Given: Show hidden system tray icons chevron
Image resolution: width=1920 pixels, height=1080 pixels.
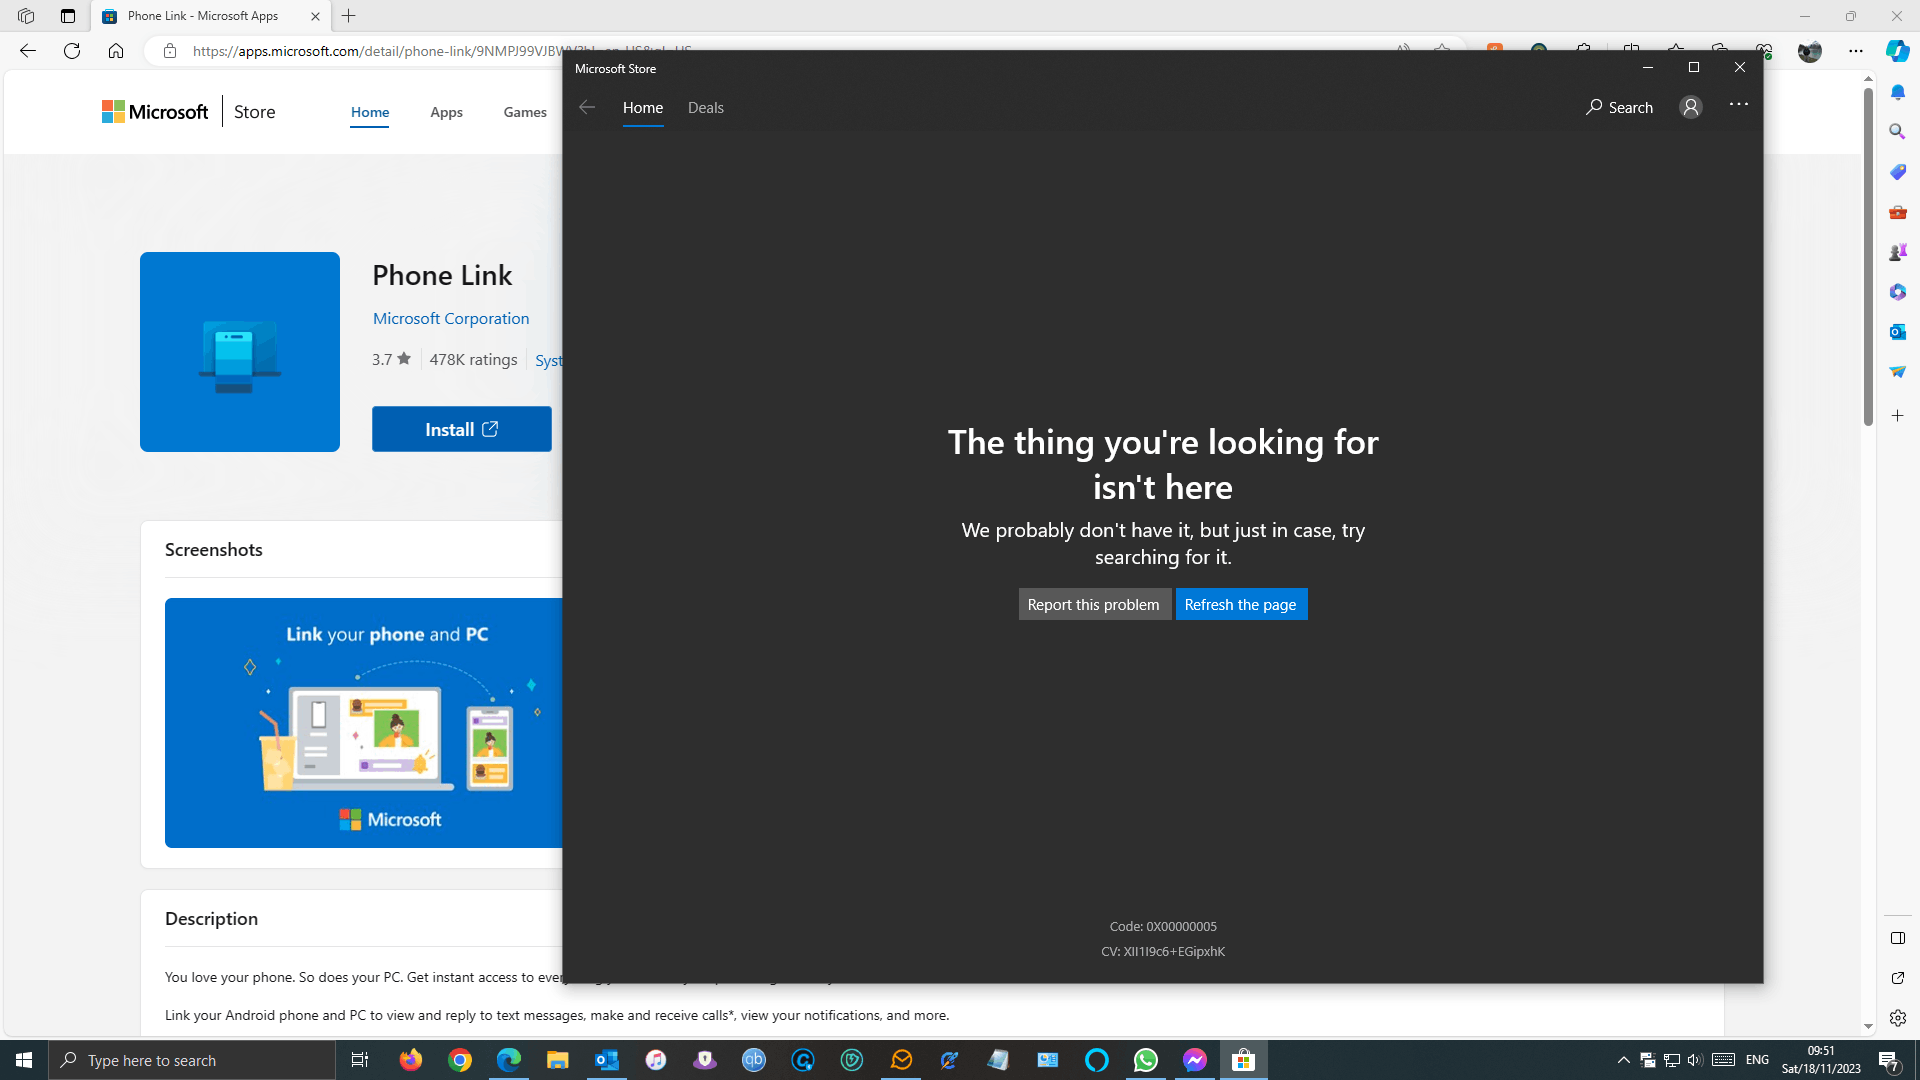Looking at the screenshot, I should point(1623,1060).
